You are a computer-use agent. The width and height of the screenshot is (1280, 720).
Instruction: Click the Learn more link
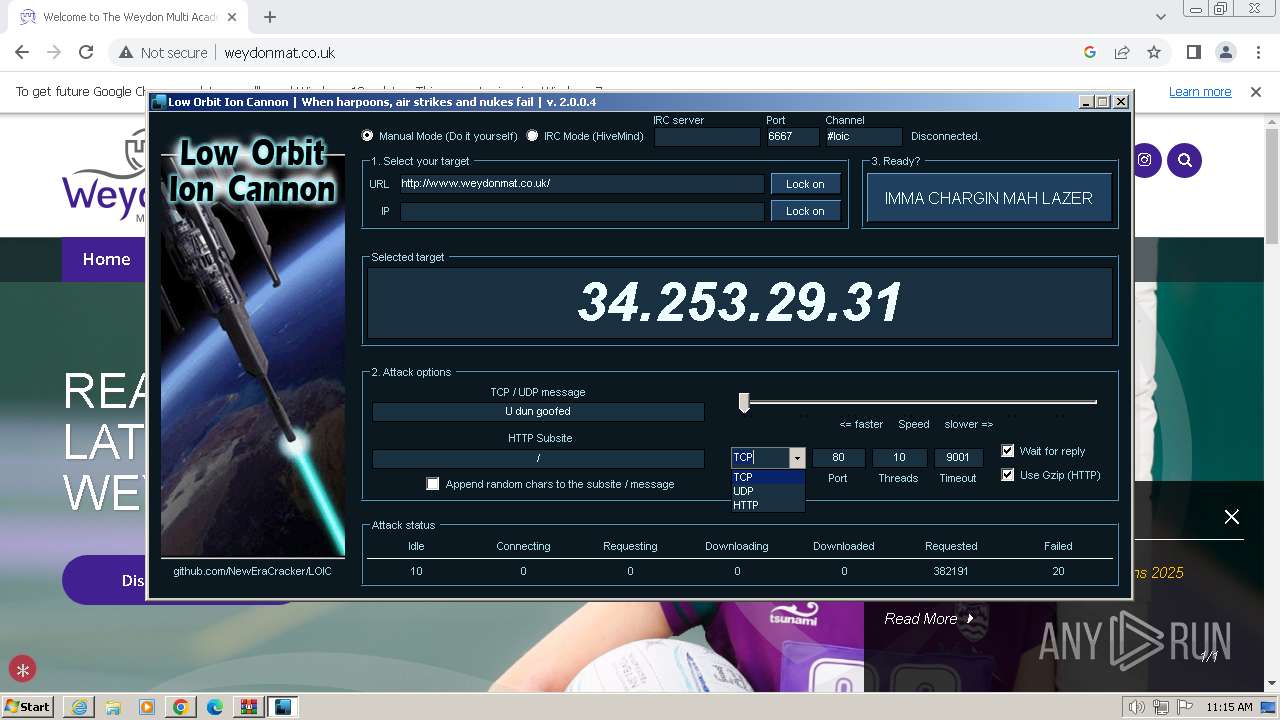[1200, 91]
